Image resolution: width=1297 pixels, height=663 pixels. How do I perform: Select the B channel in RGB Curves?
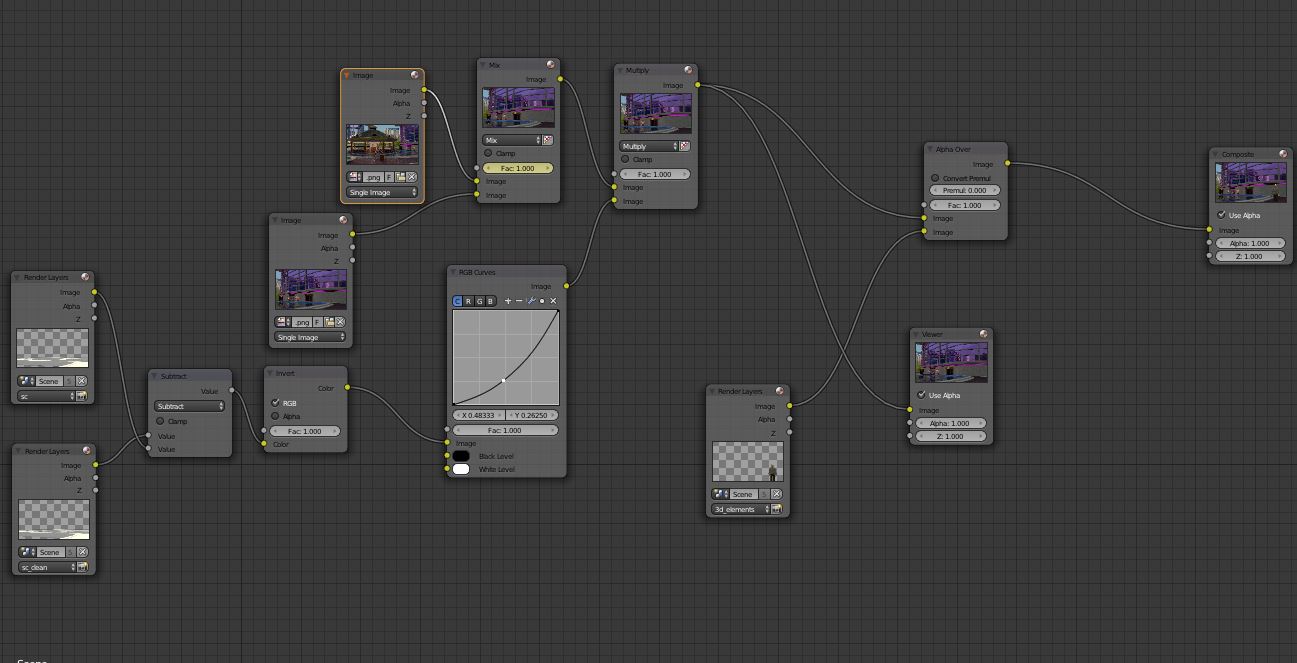(x=490, y=301)
